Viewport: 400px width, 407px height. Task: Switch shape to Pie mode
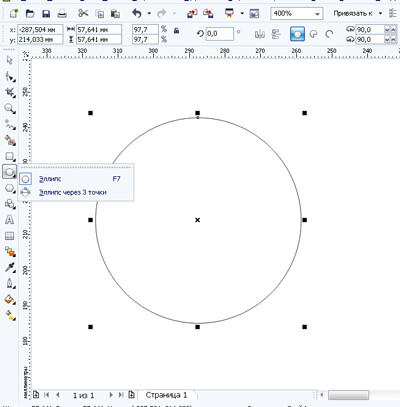(313, 34)
